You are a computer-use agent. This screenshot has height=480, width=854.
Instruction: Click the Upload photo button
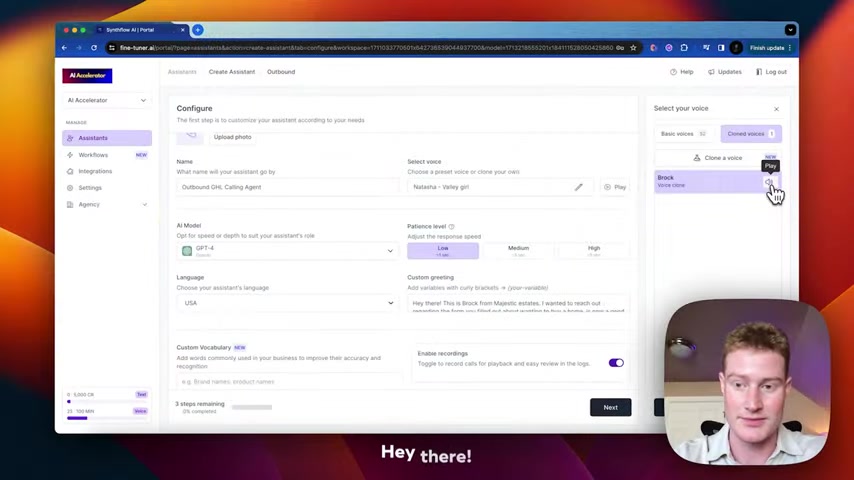tap(233, 137)
